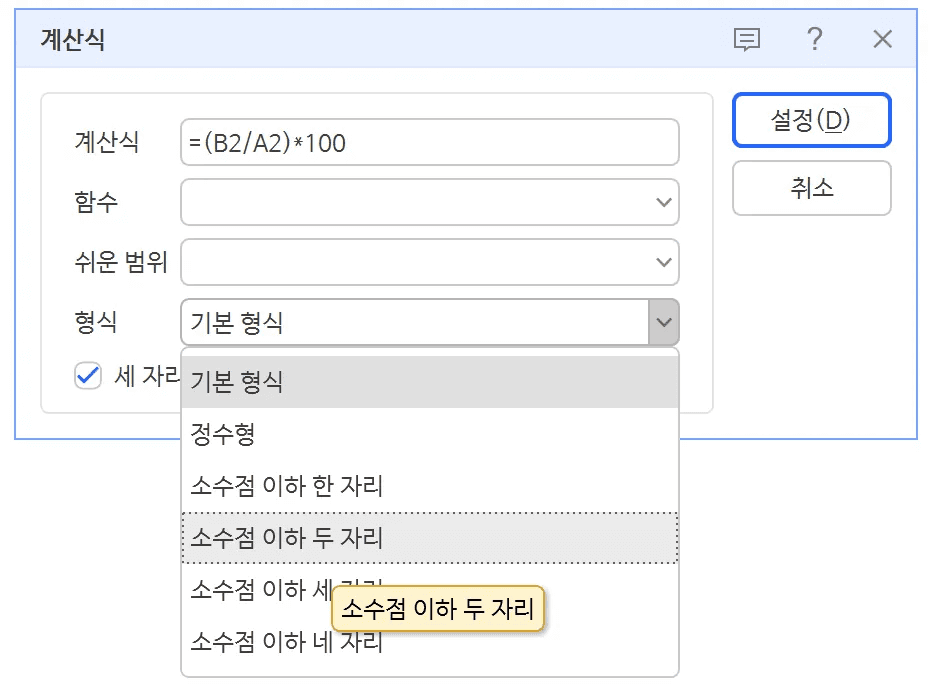This screenshot has width=928, height=690.
Task: Click the 소수점 이하 두 자리 tooltip
Action: tap(440, 610)
